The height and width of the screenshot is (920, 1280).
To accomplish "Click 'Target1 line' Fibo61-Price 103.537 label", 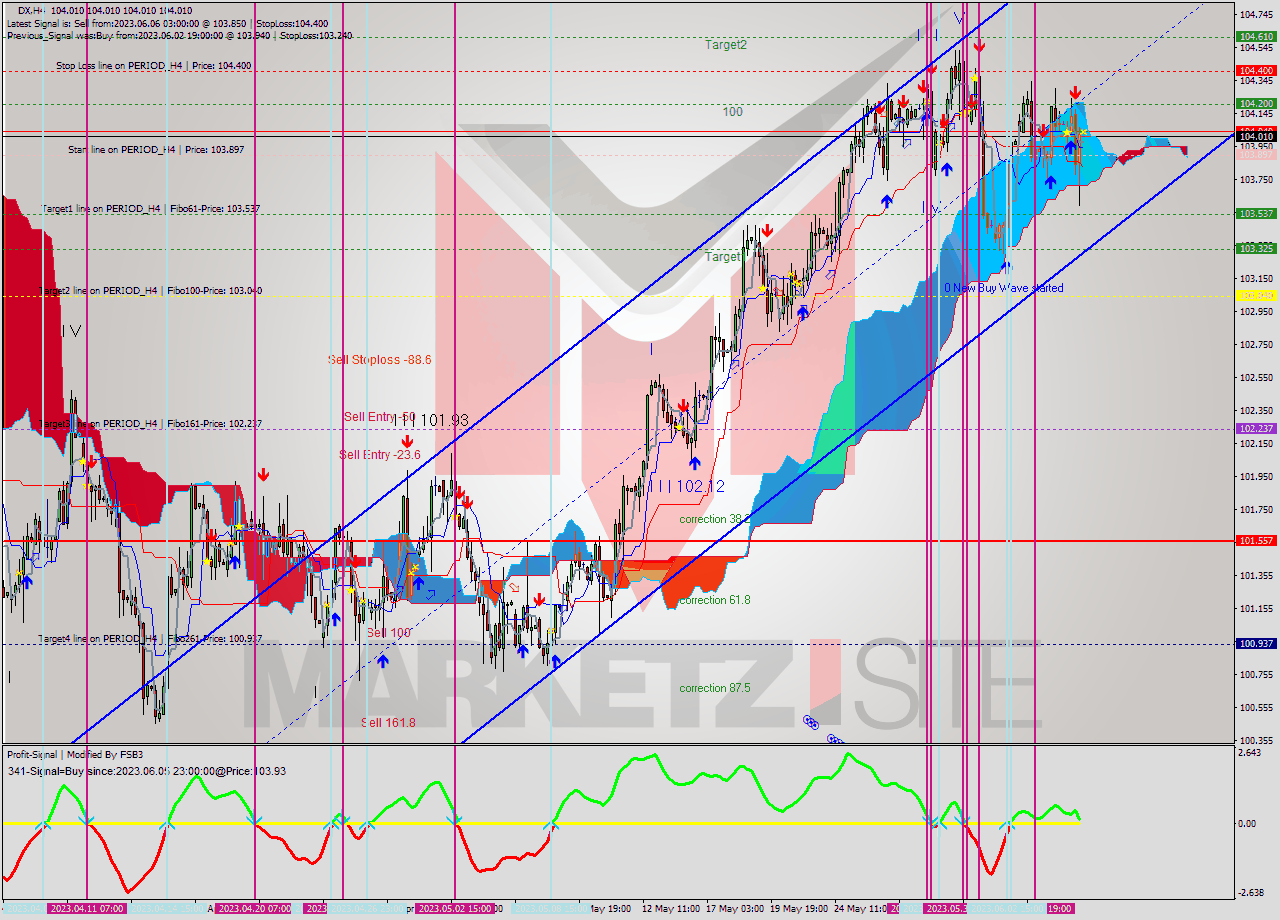I will [x=150, y=209].
